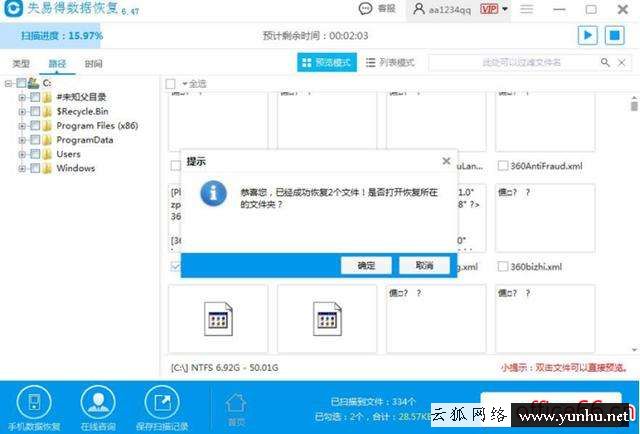Tick the Users folder checkbox
The width and height of the screenshot is (640, 434).
pos(35,154)
